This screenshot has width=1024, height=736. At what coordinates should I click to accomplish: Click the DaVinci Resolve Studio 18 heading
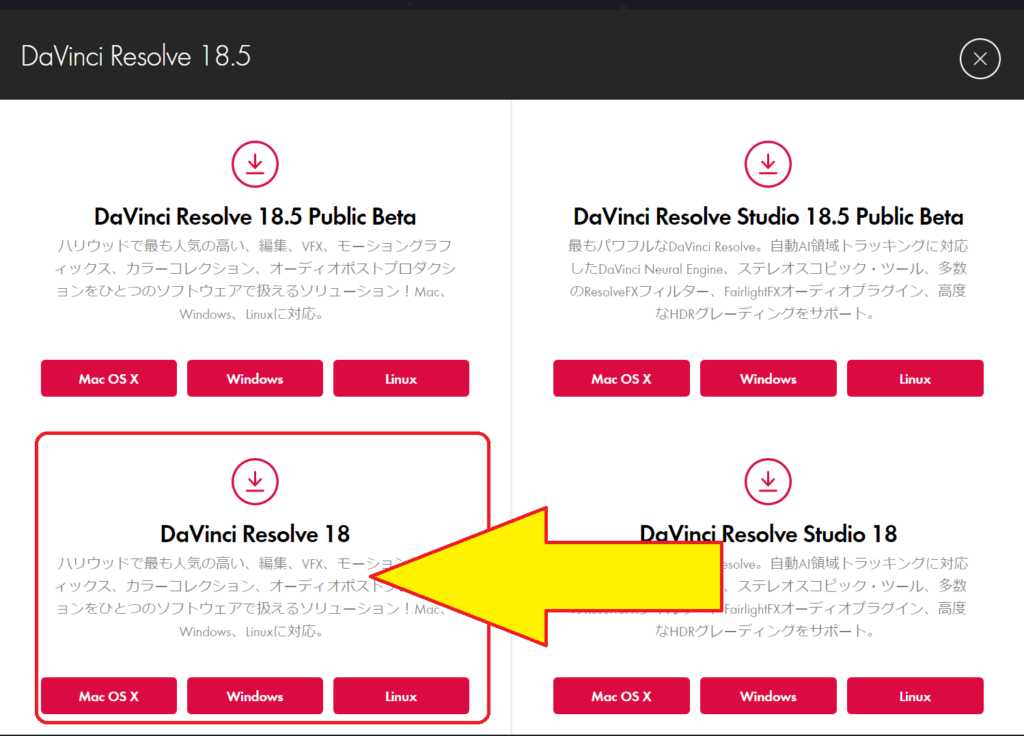768,534
